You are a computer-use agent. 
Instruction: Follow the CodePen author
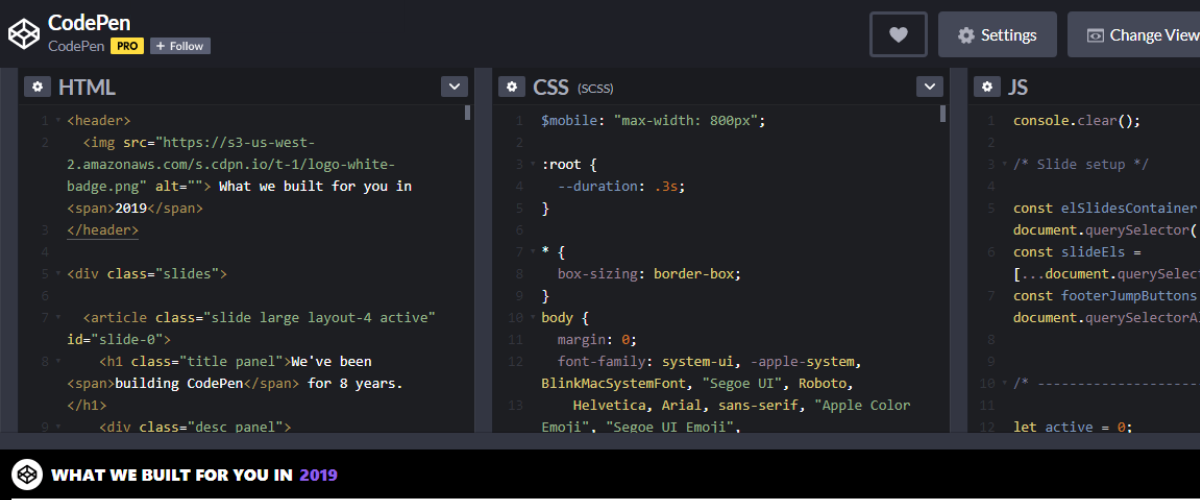click(x=180, y=46)
